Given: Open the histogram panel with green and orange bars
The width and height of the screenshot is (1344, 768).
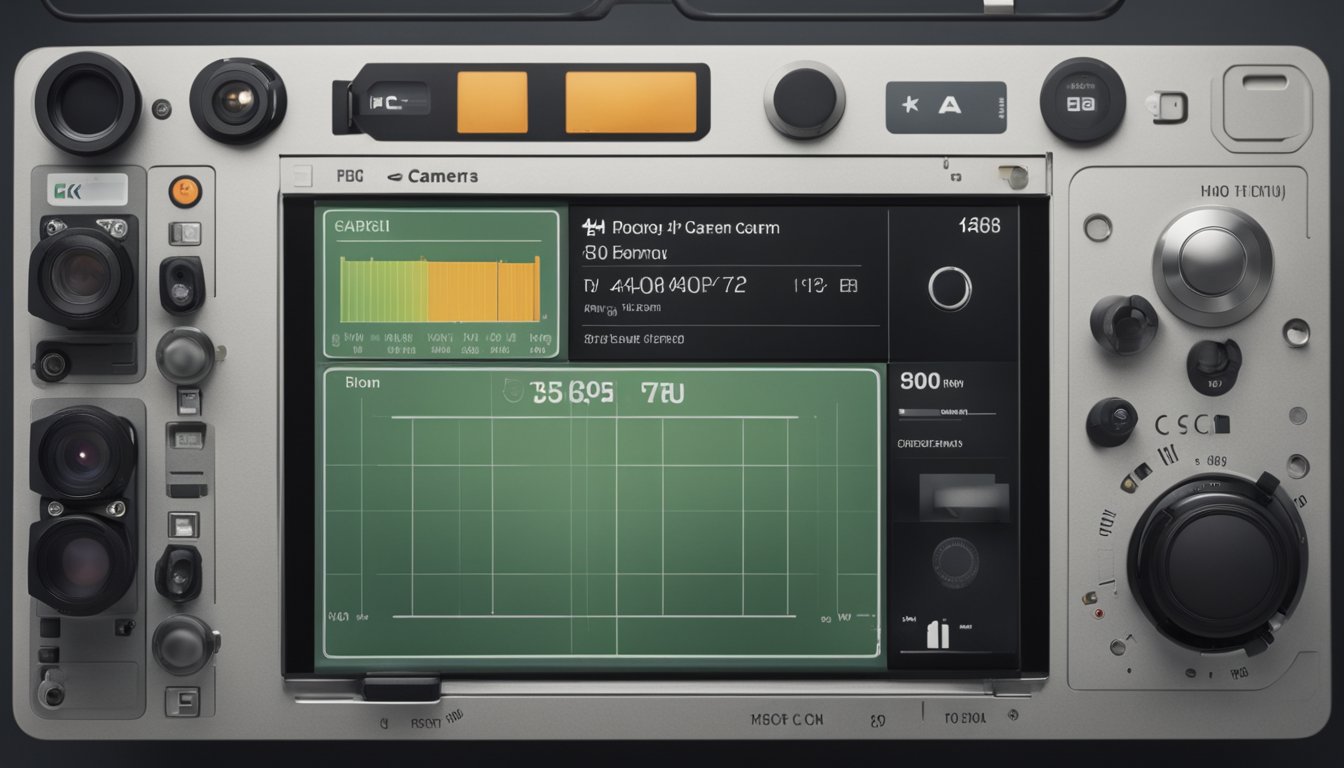Looking at the screenshot, I should coord(439,283).
